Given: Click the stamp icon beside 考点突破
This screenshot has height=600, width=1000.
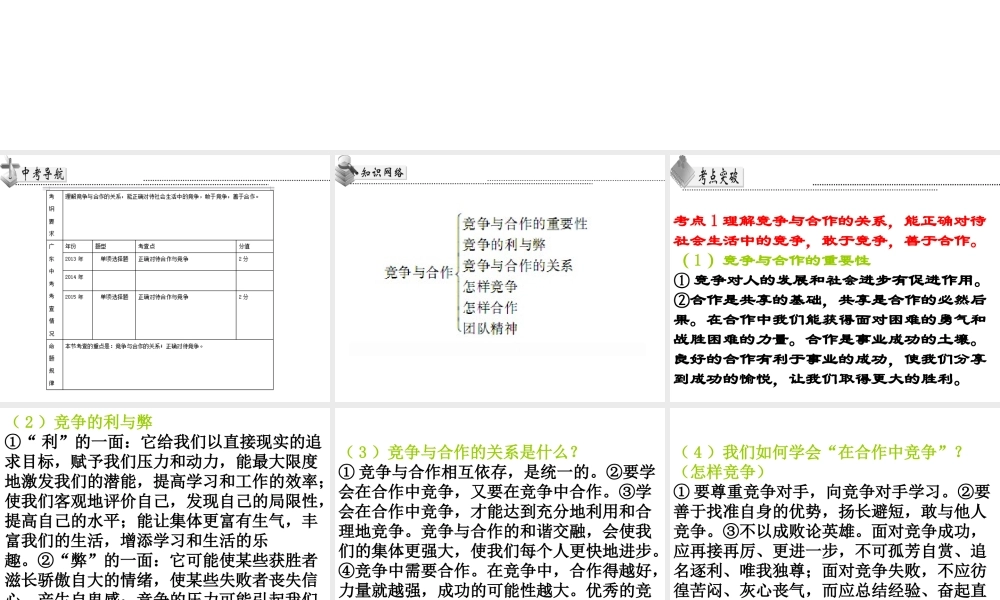Looking at the screenshot, I should tap(682, 172).
